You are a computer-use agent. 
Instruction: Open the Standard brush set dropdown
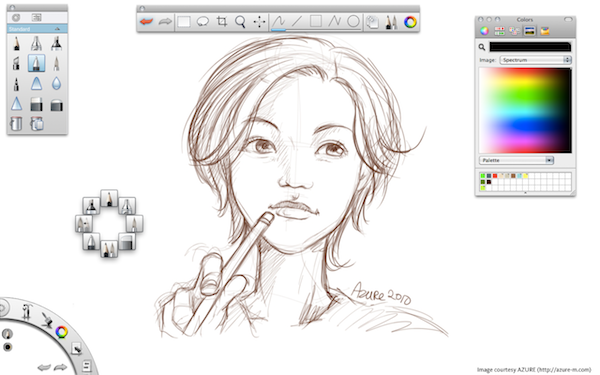pos(37,29)
